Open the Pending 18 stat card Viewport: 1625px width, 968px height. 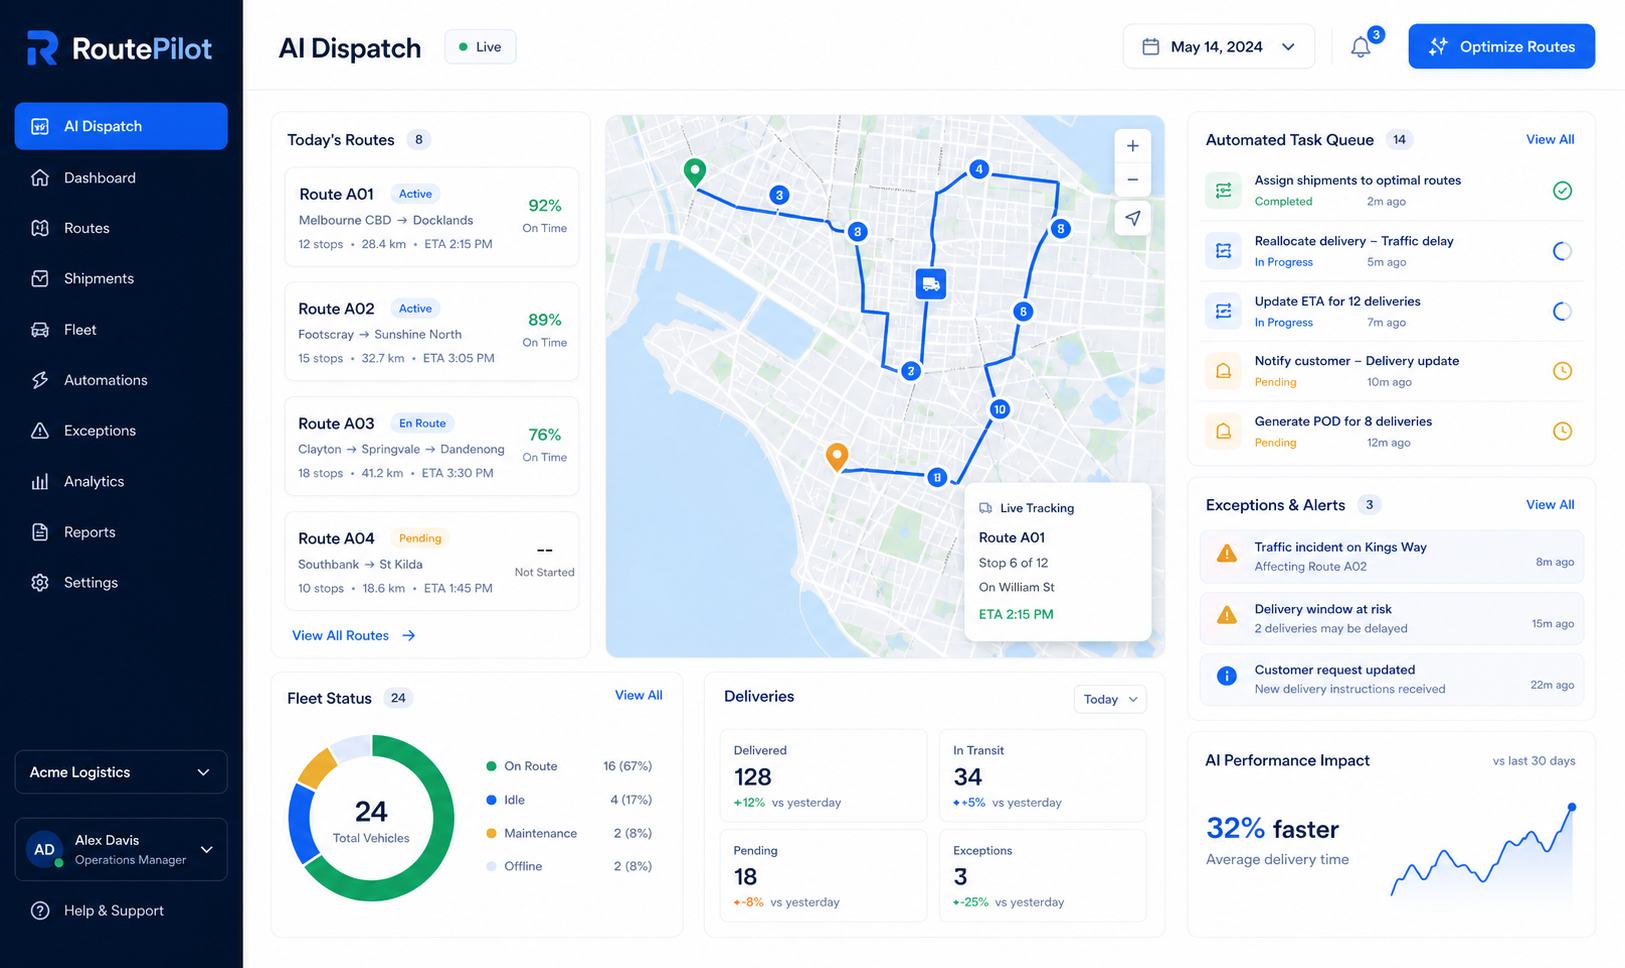pos(824,876)
